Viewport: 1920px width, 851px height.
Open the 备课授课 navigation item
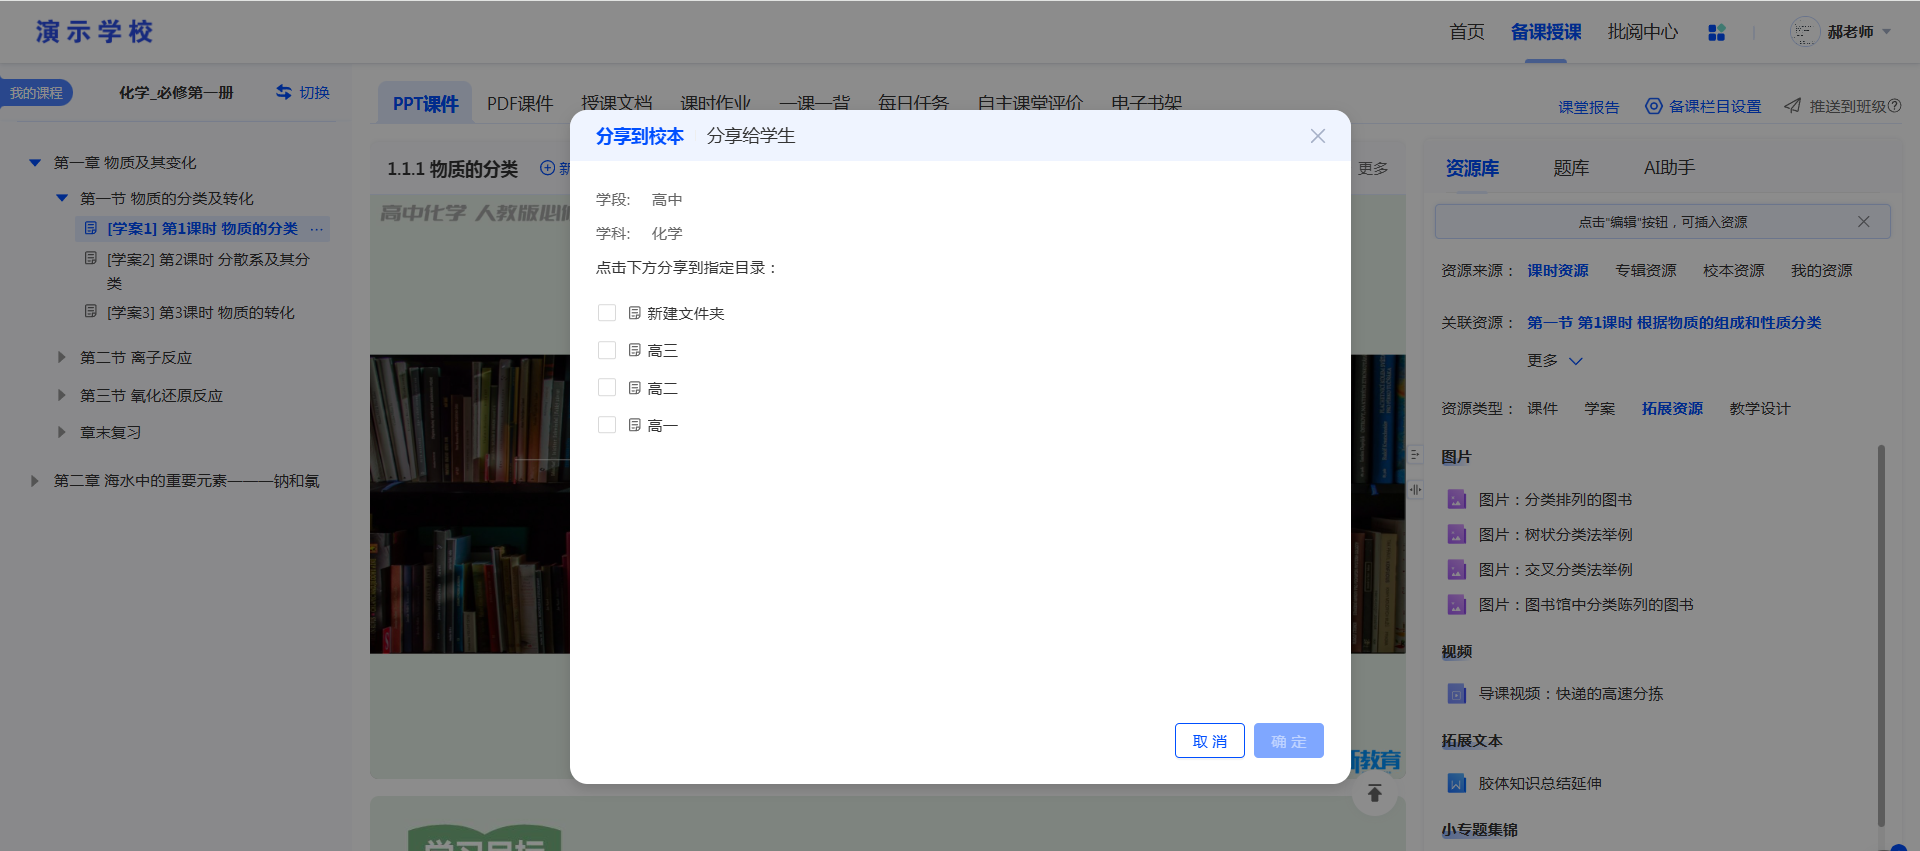(x=1546, y=32)
